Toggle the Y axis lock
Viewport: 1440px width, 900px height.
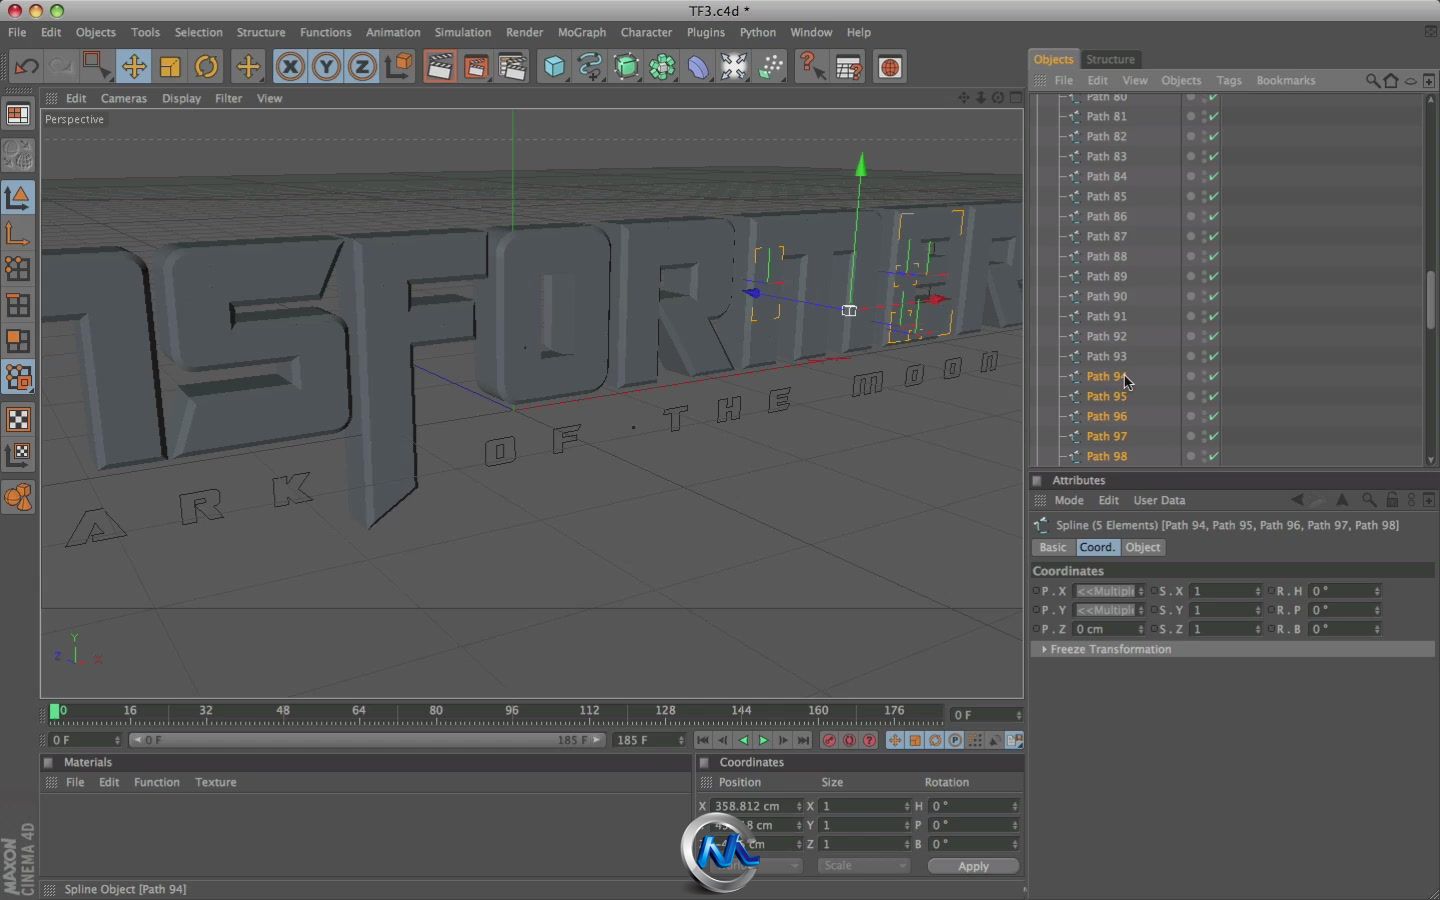pyautogui.click(x=326, y=67)
